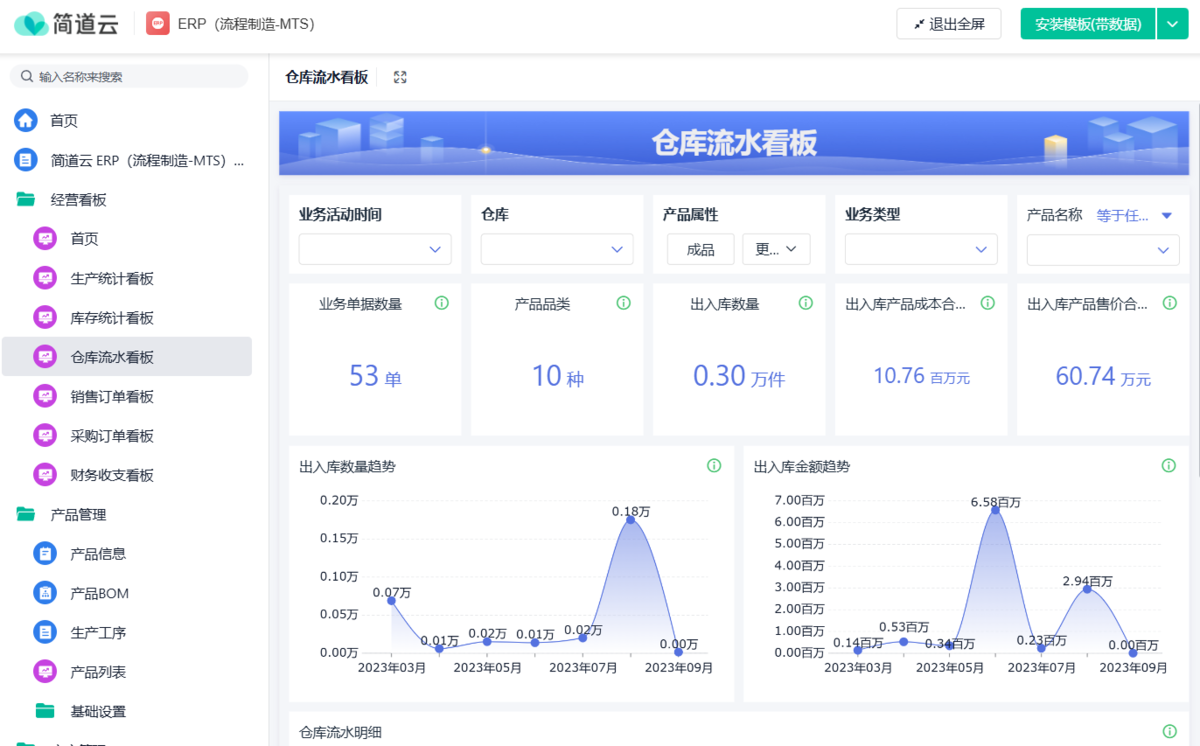Click the 销售订单看板 dashboard icon
The image size is (1200, 746).
(x=45, y=397)
